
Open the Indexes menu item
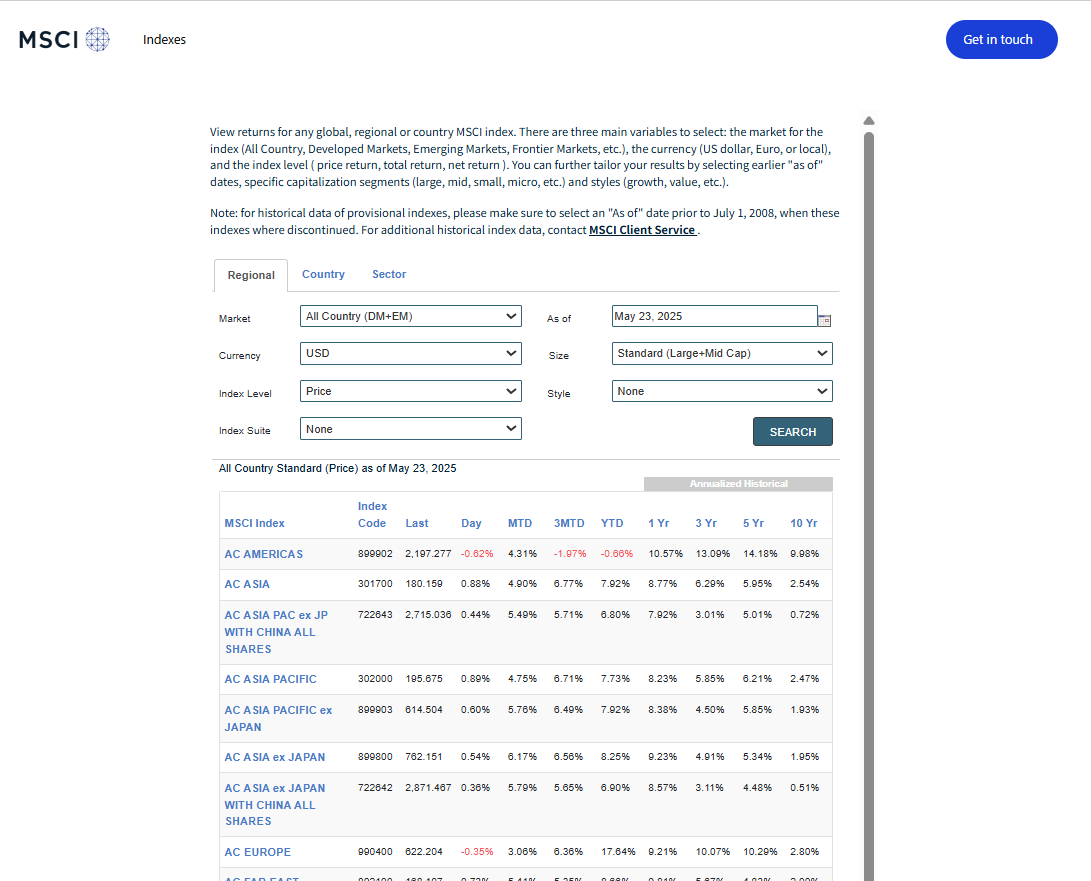pos(164,40)
